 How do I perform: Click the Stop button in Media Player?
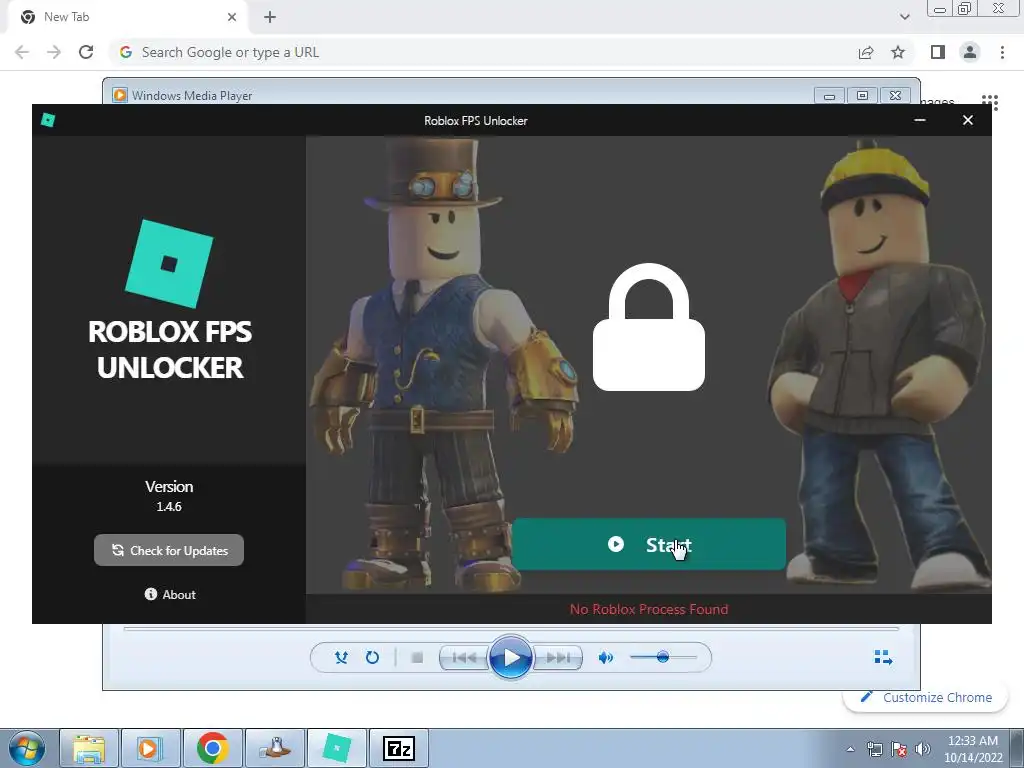(x=417, y=658)
